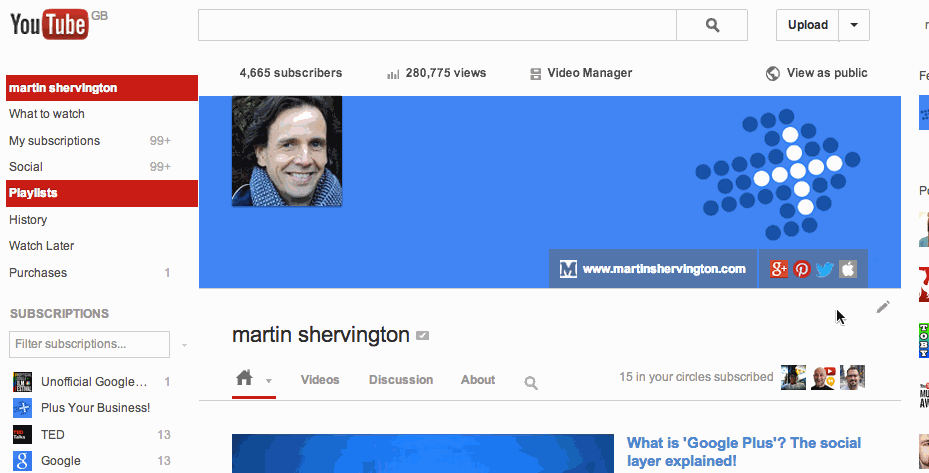Open Playlists in sidebar
Screen dimensions: 929x473
pyautogui.click(x=102, y=193)
